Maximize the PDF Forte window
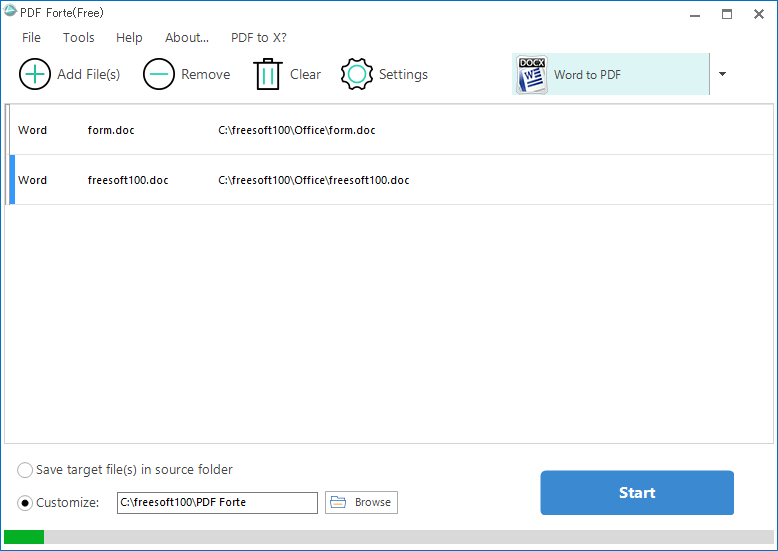This screenshot has width=778, height=551. click(x=727, y=14)
